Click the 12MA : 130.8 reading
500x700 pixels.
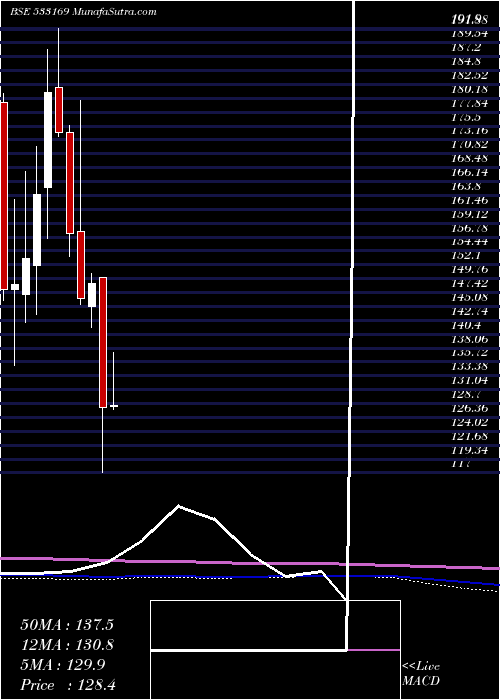67,645
